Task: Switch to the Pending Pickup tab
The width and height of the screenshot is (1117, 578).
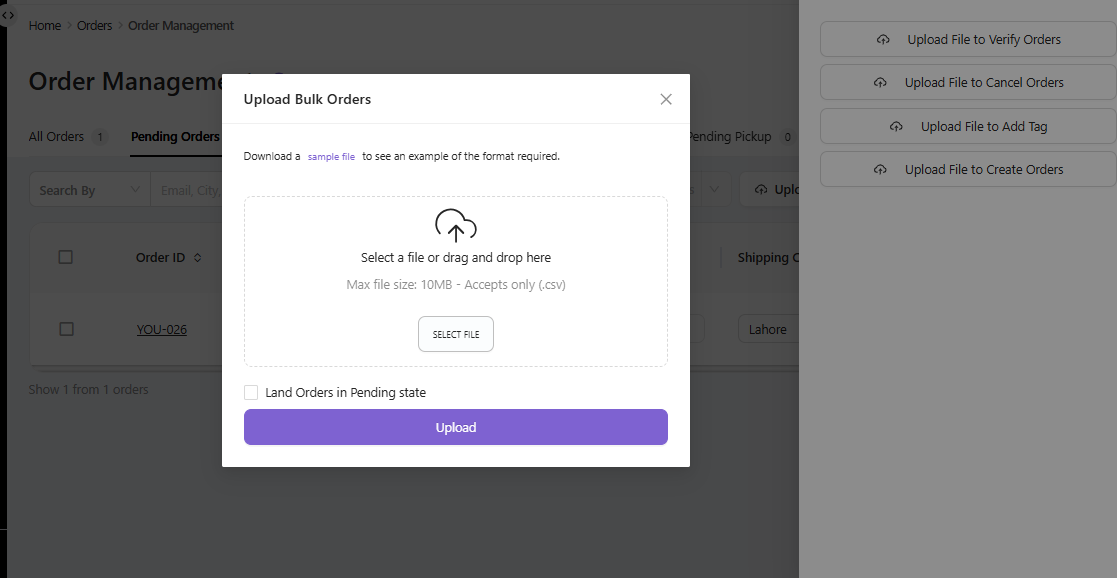Action: click(x=730, y=136)
